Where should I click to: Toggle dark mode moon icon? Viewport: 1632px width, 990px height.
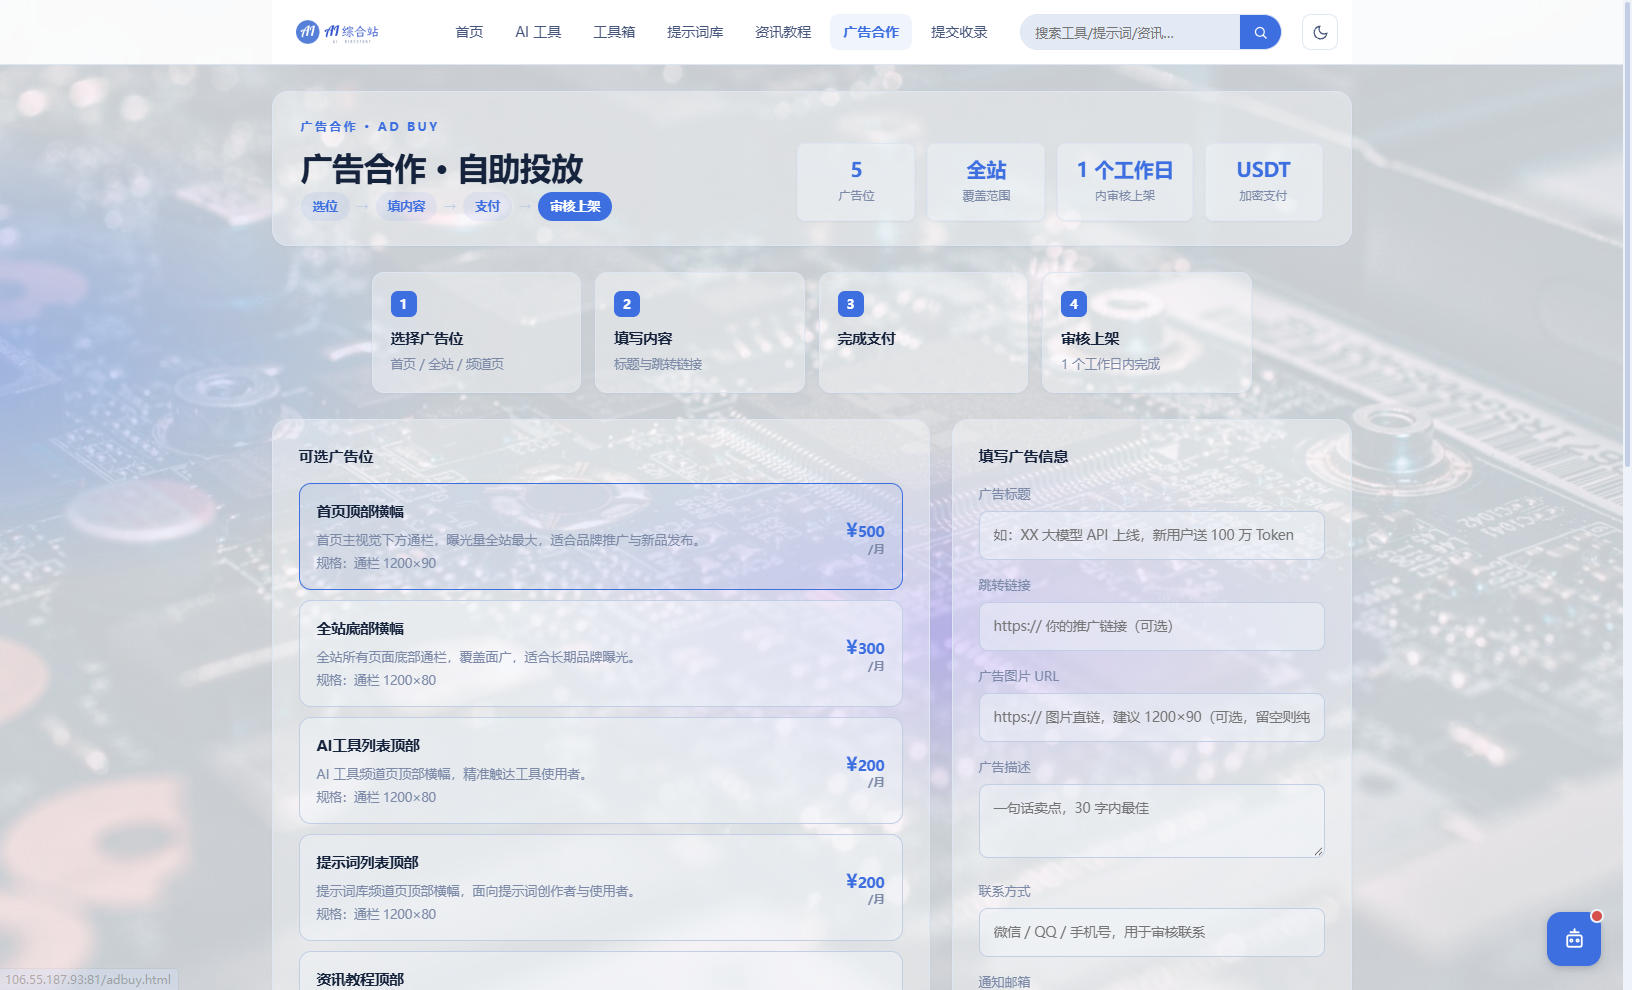[x=1320, y=32]
